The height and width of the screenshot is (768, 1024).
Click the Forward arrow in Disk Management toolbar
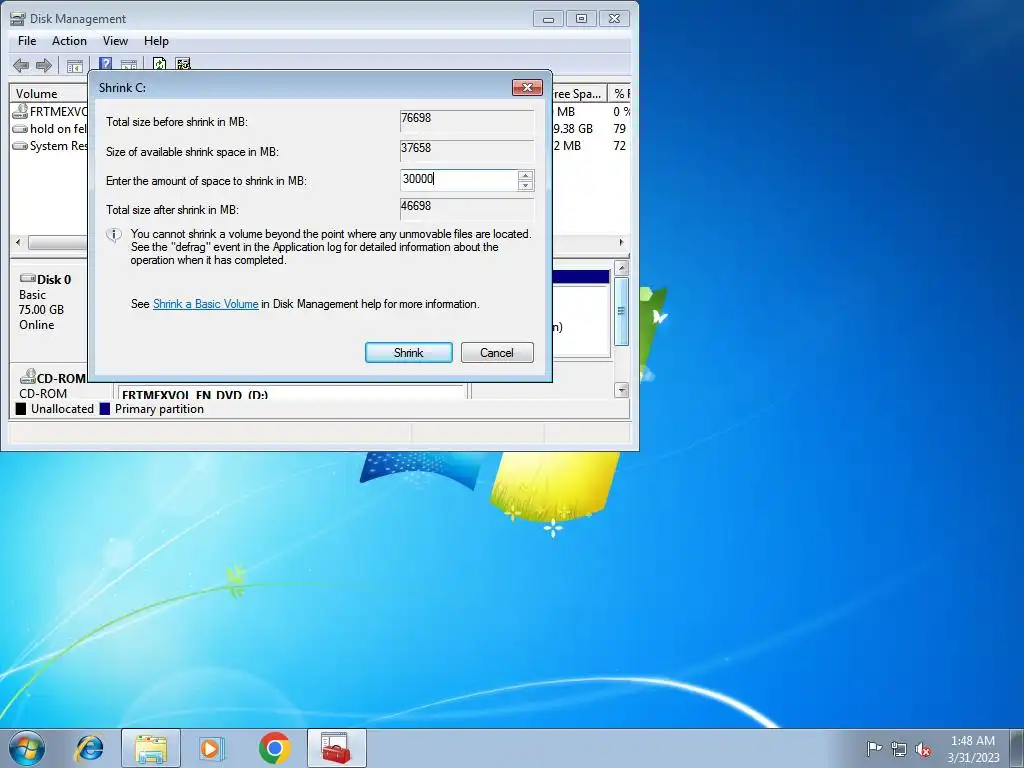tap(44, 65)
